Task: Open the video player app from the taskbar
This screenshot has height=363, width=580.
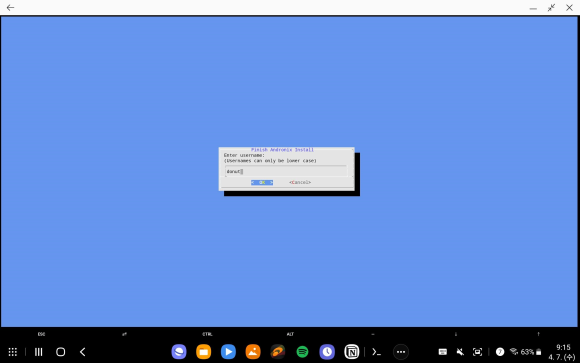Action: pyautogui.click(x=228, y=352)
